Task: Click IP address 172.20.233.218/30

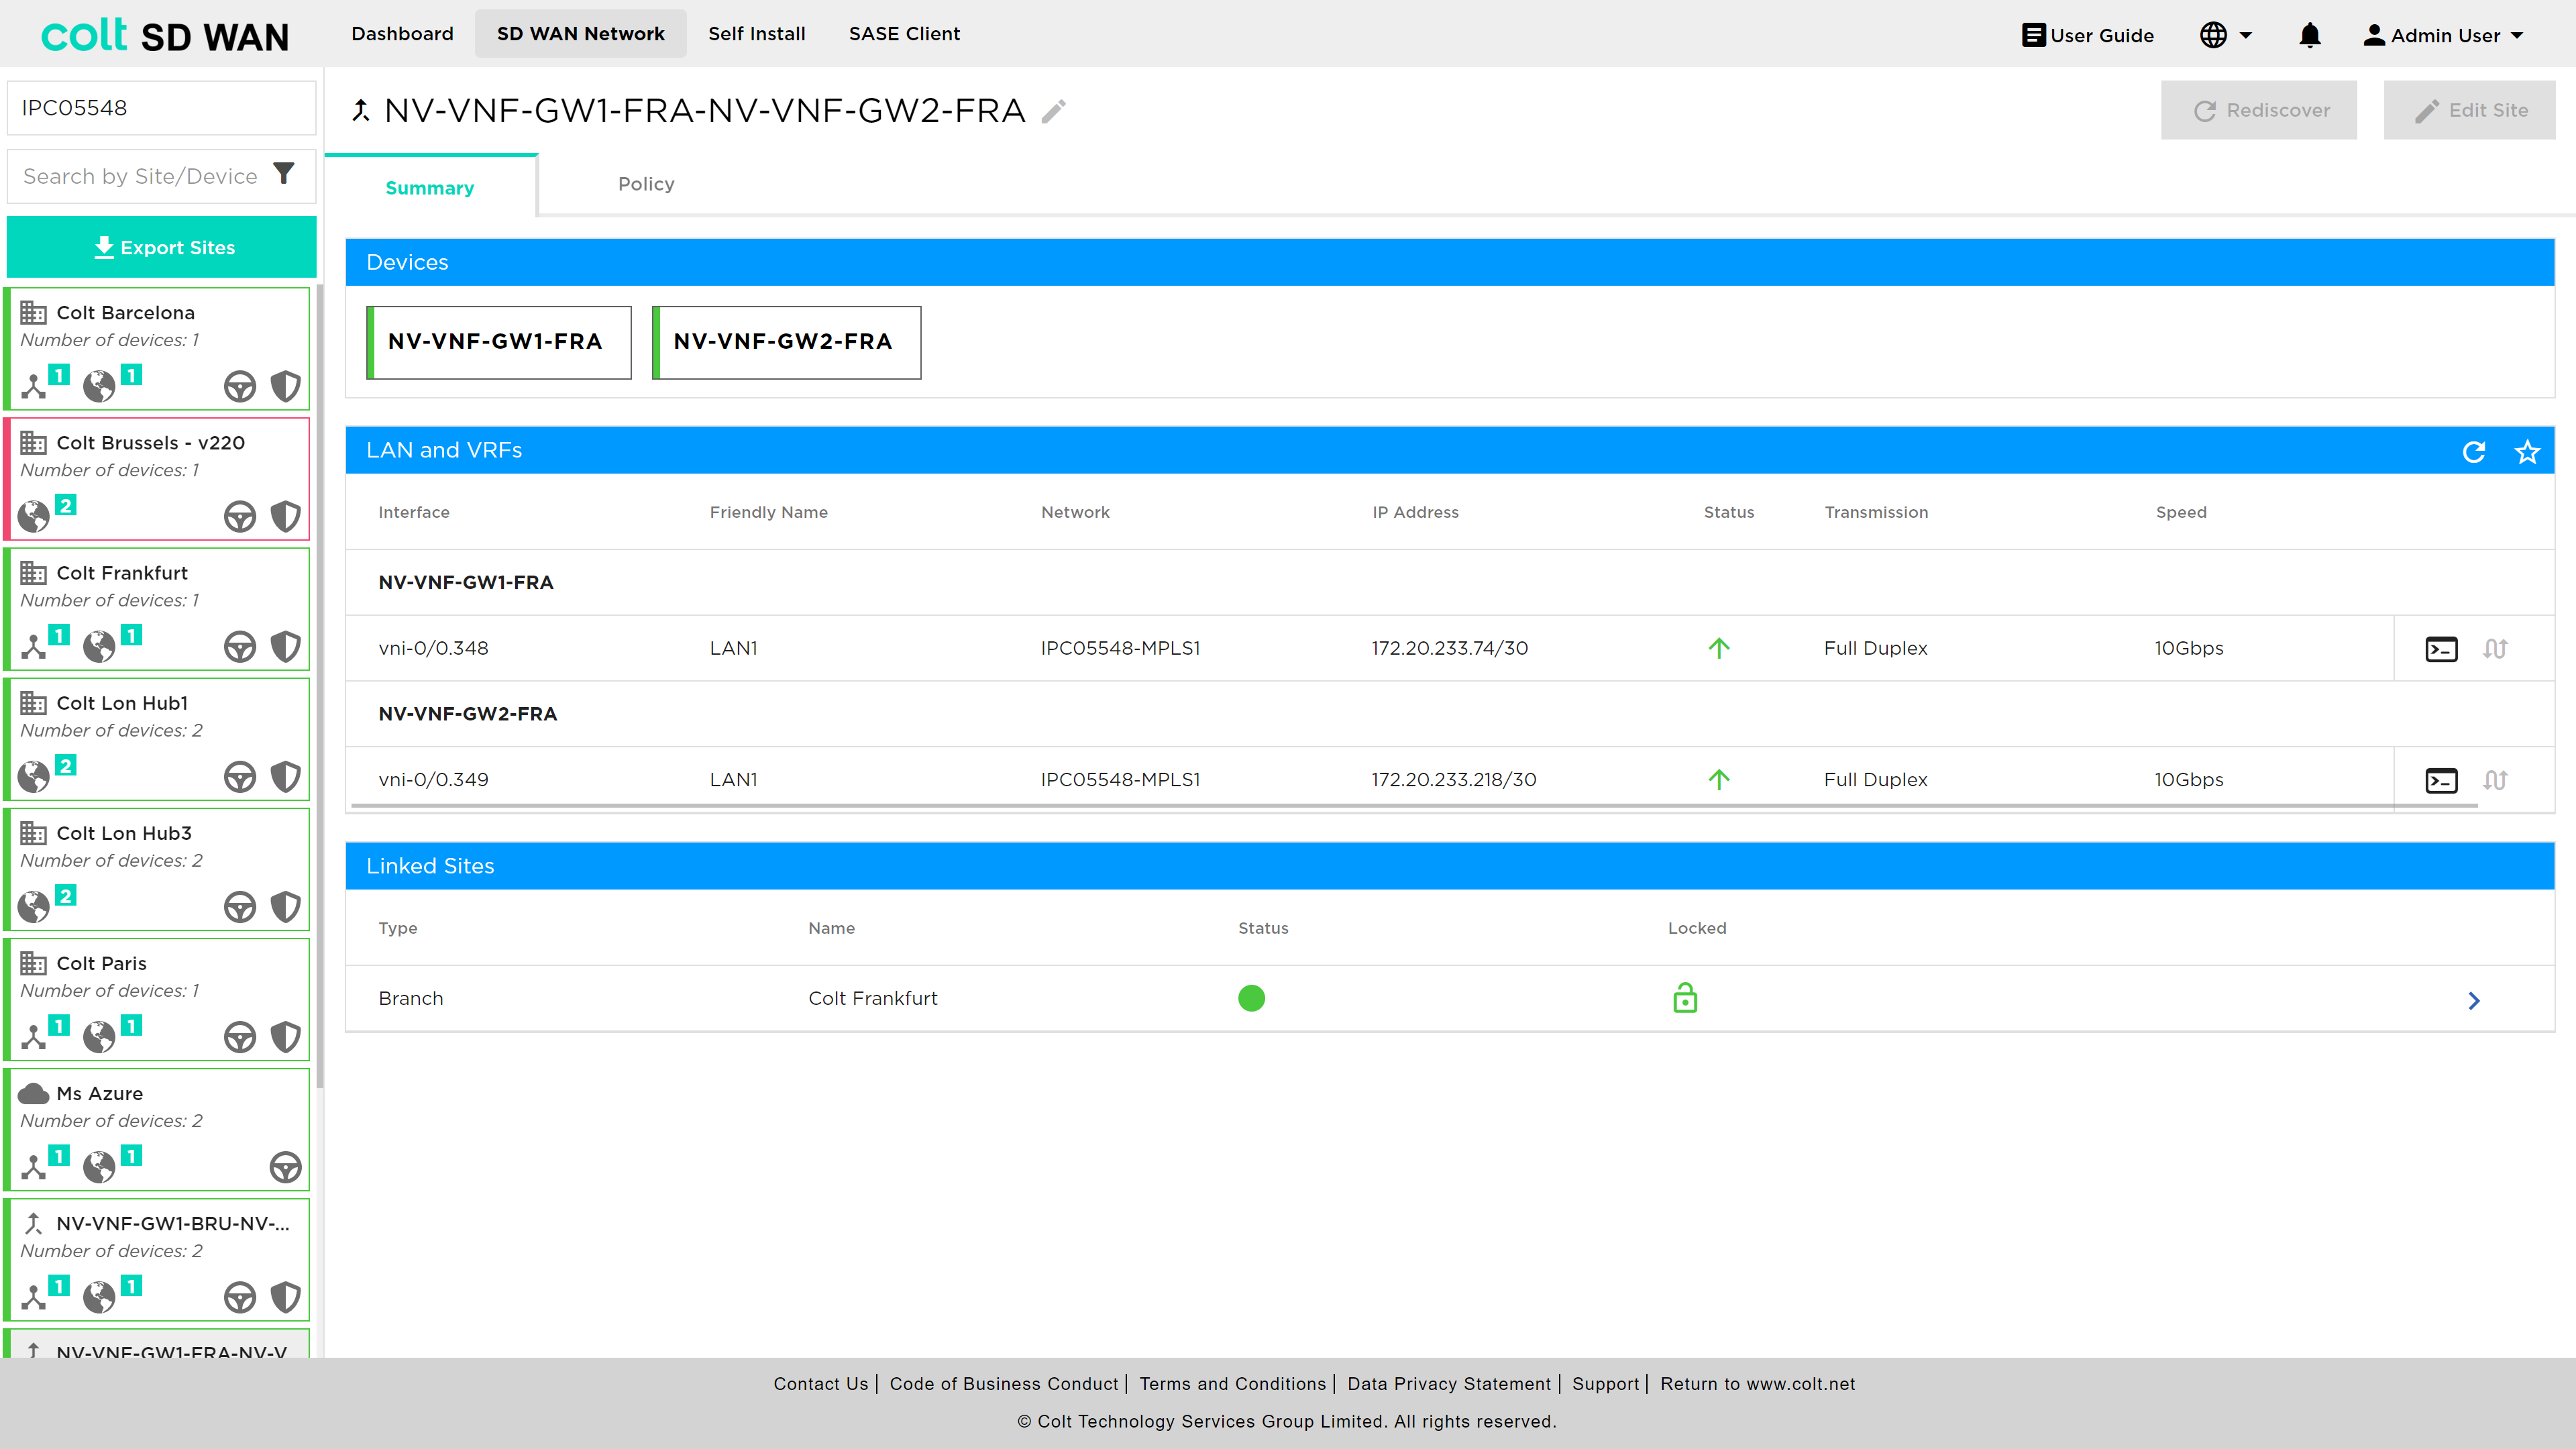Action: (x=1454, y=779)
